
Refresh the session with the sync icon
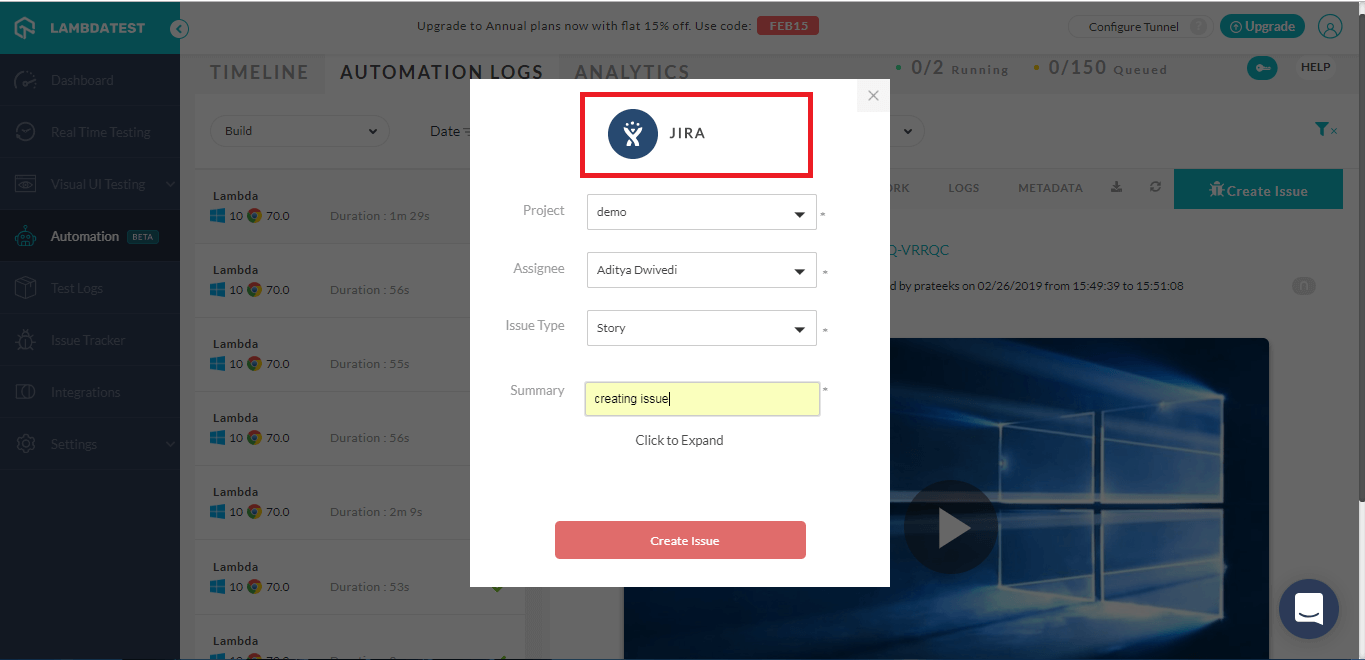point(1155,187)
